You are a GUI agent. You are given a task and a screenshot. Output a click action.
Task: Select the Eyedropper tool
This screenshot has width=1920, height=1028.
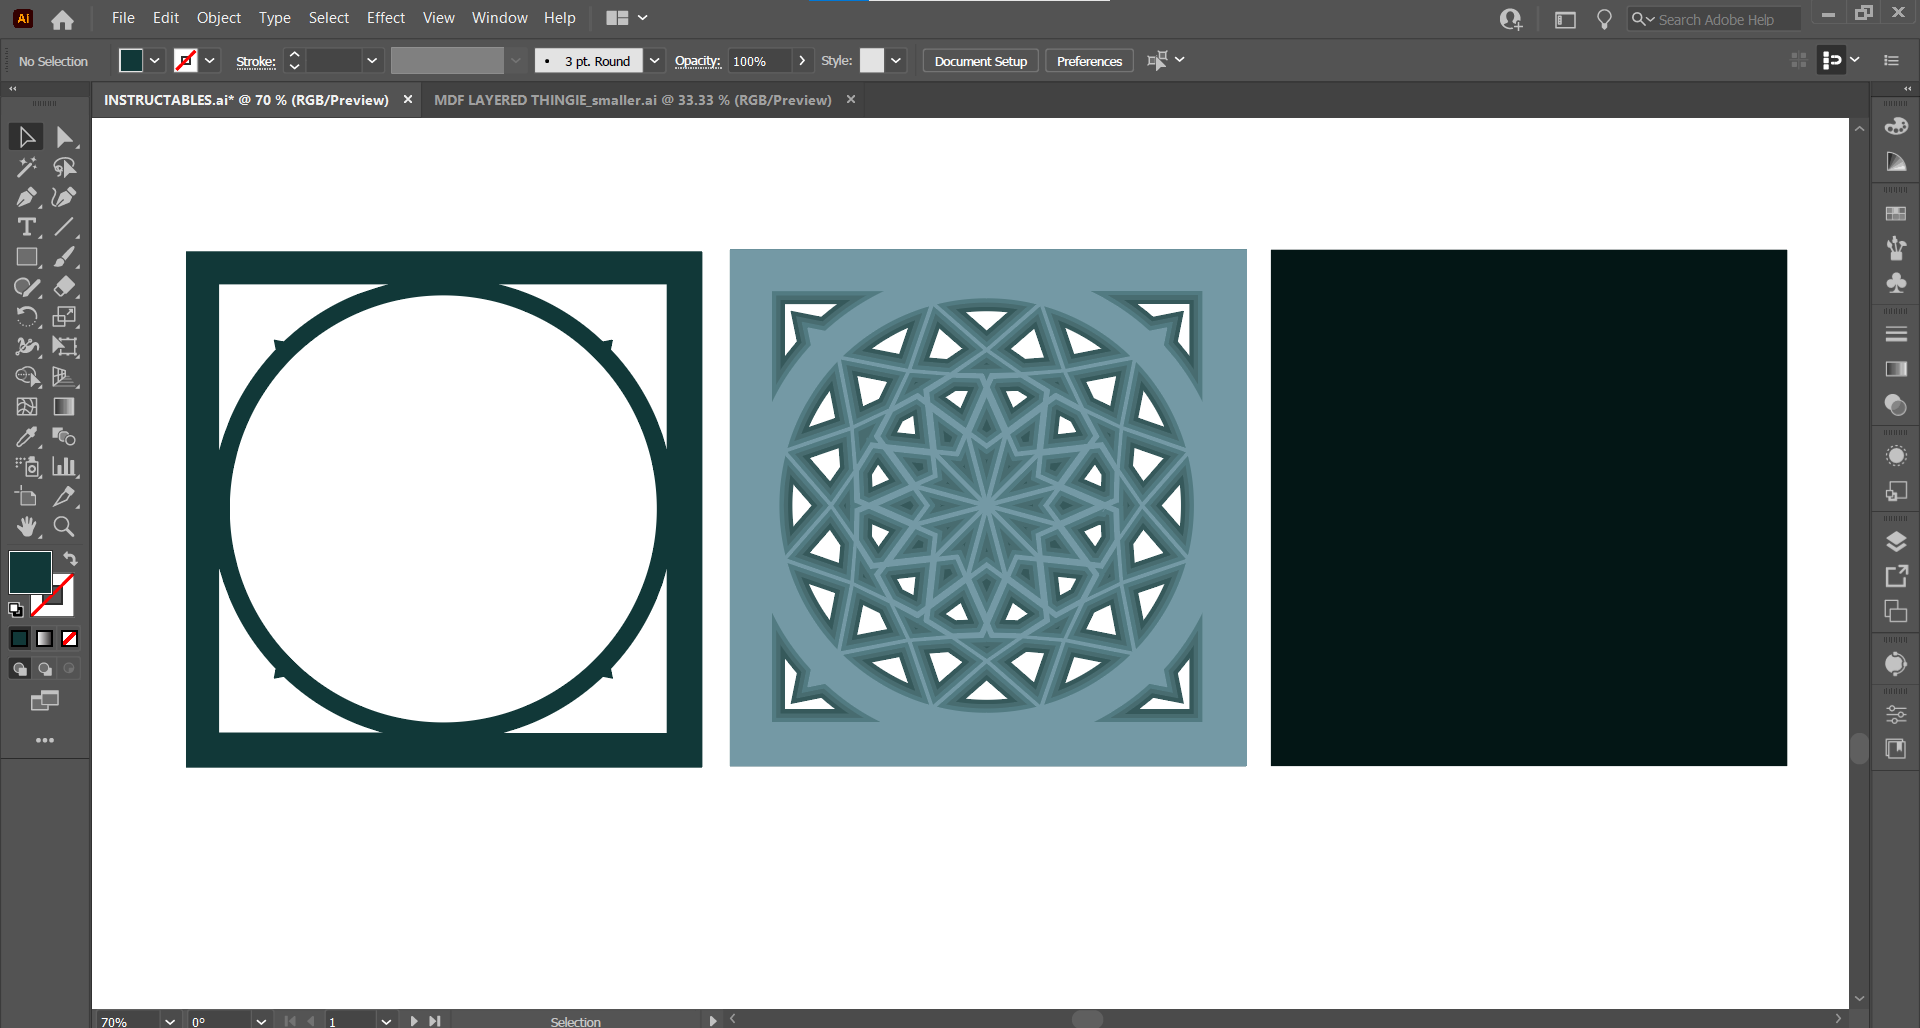click(27, 437)
